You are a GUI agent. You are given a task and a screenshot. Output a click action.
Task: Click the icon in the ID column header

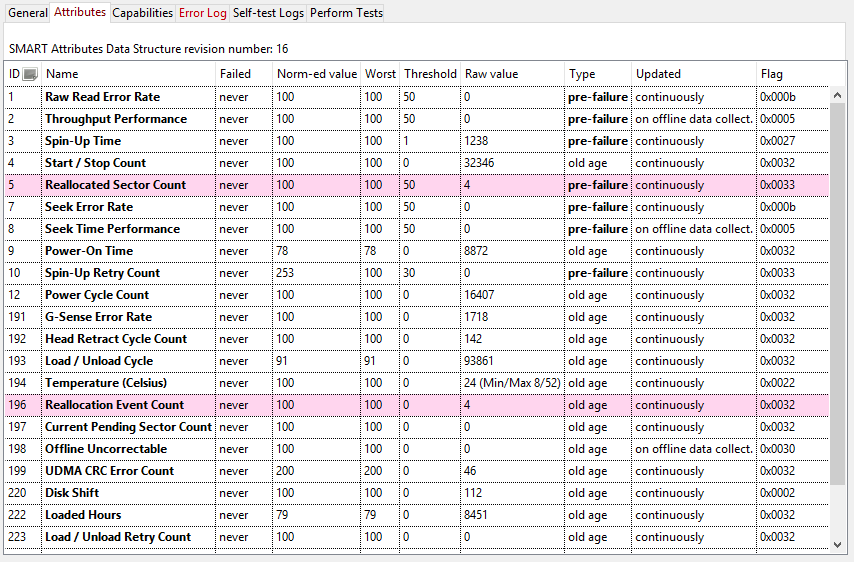(x=30, y=74)
